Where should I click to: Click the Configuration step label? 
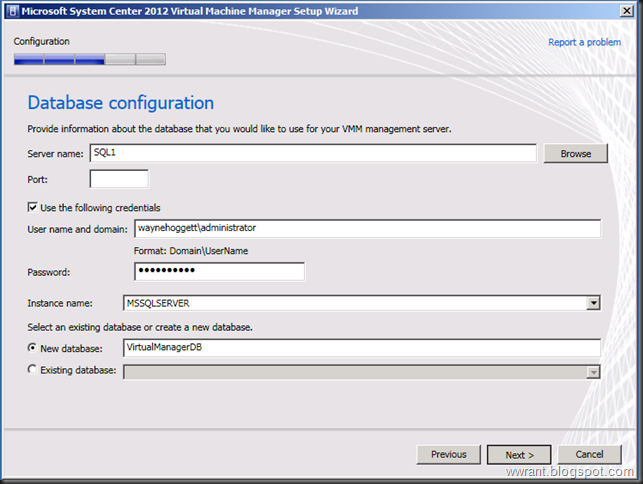pyautogui.click(x=41, y=41)
